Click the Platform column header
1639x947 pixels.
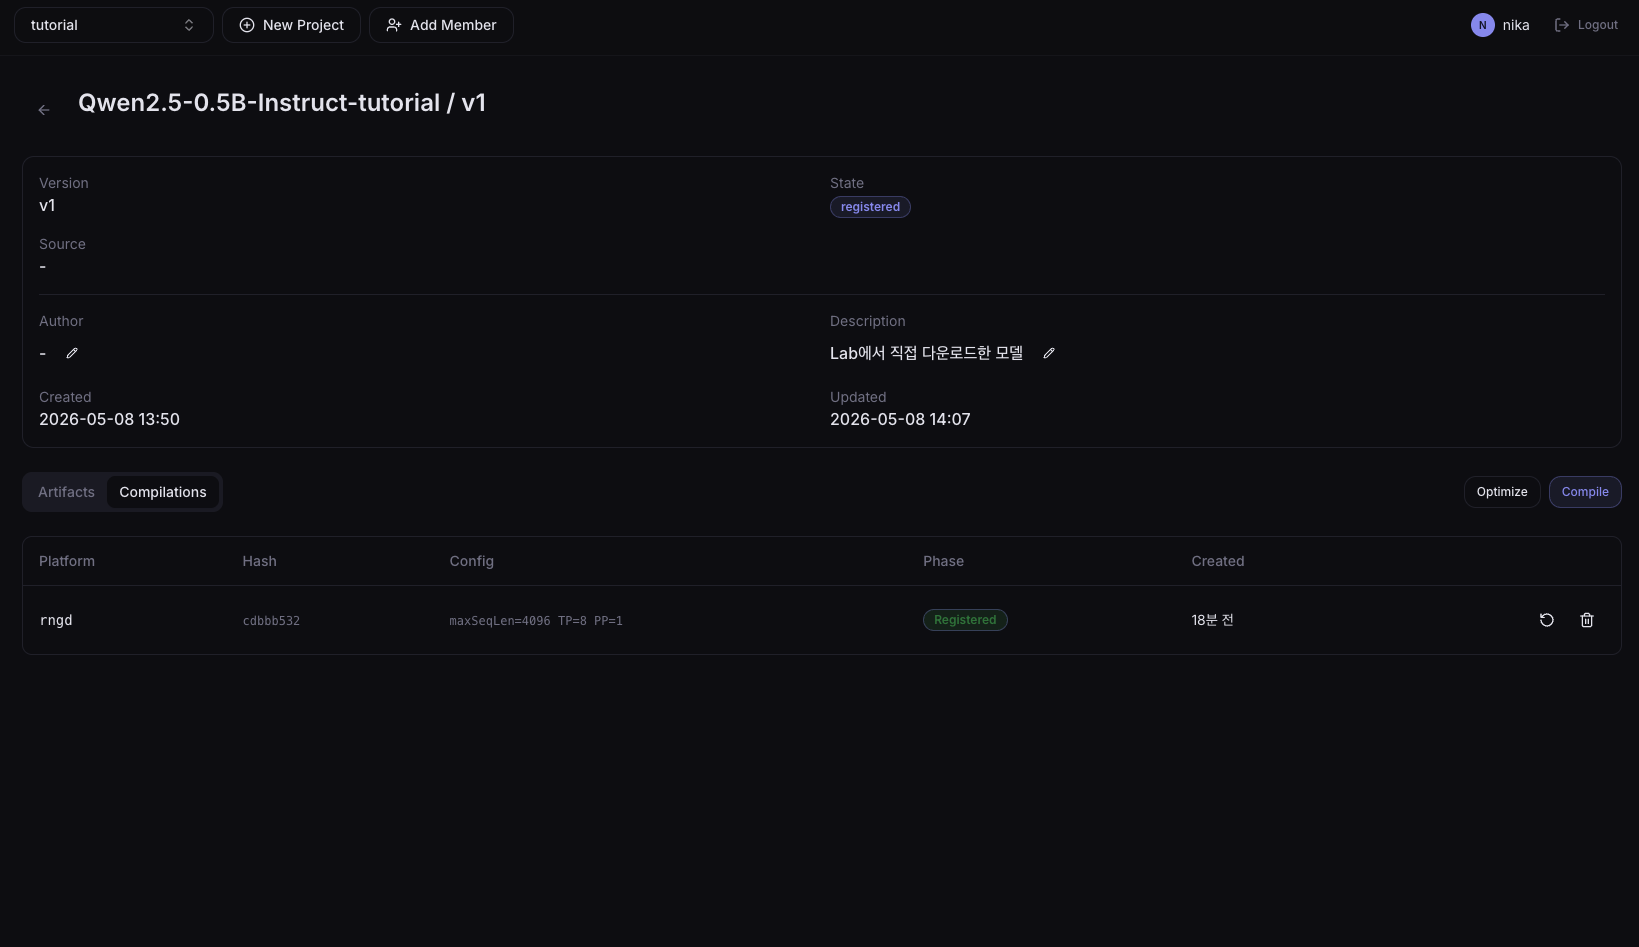[x=67, y=561]
